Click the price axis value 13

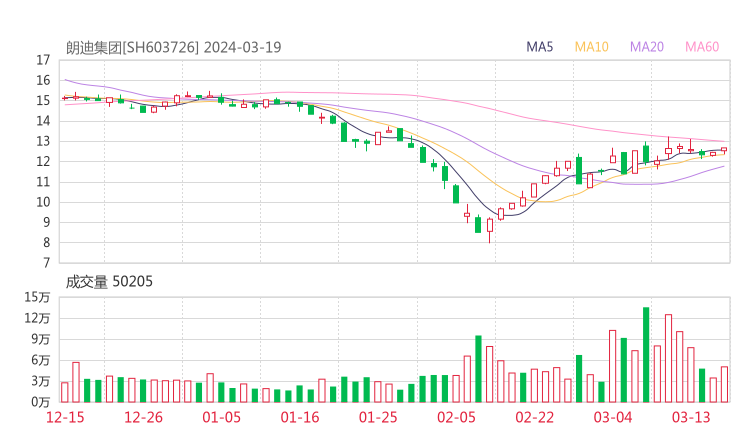[x=43, y=141]
